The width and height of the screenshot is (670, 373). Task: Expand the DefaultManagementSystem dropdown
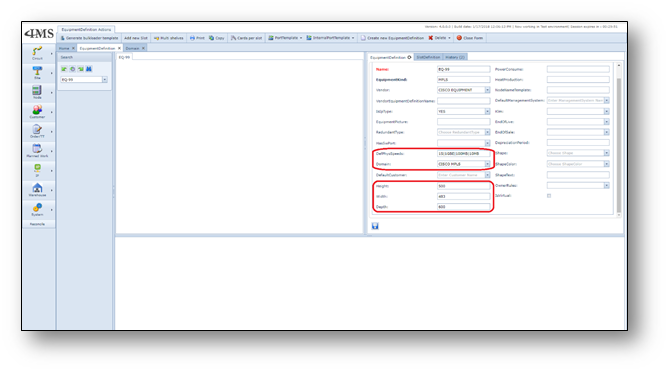[x=606, y=100]
